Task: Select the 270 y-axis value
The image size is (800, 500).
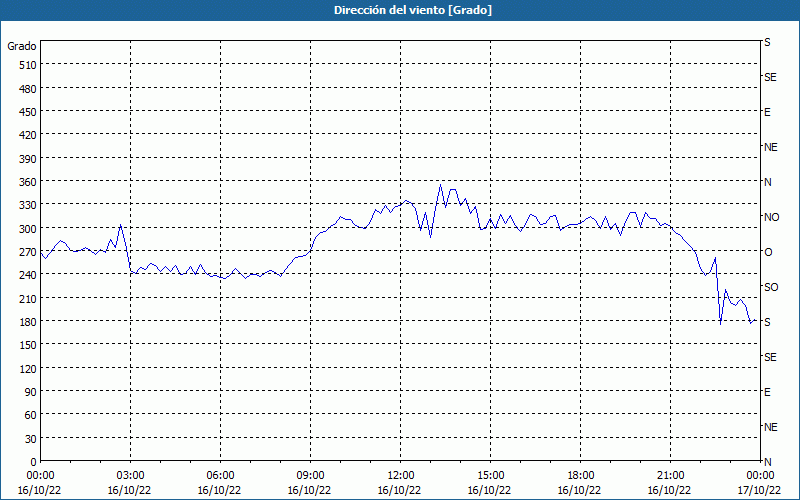Action: (x=29, y=252)
